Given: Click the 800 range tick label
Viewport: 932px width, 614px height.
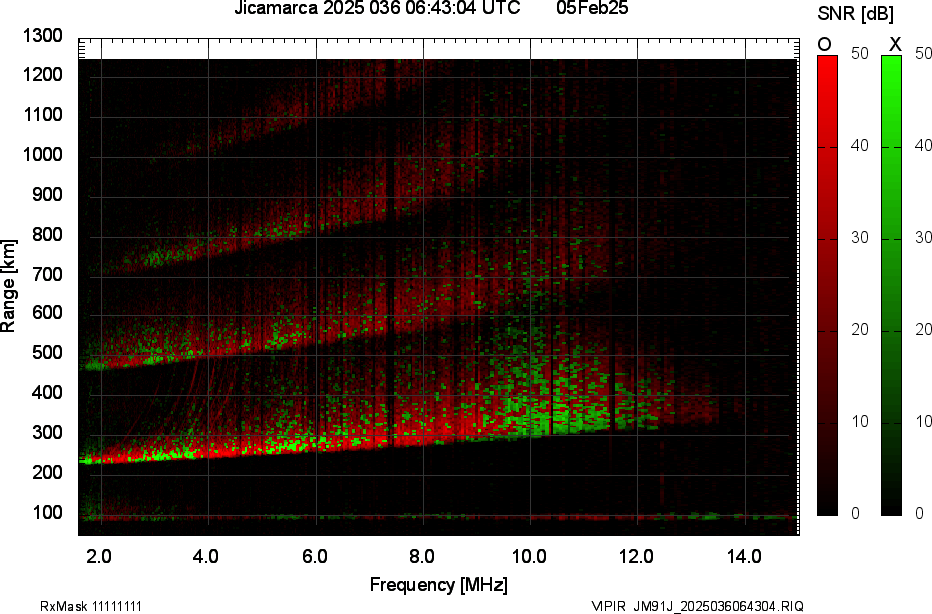Looking at the screenshot, I should 47,234.
